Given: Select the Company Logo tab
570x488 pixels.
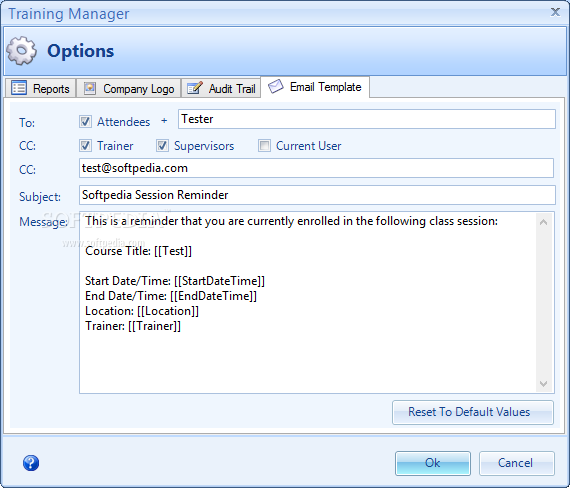Looking at the screenshot, I should 128,88.
